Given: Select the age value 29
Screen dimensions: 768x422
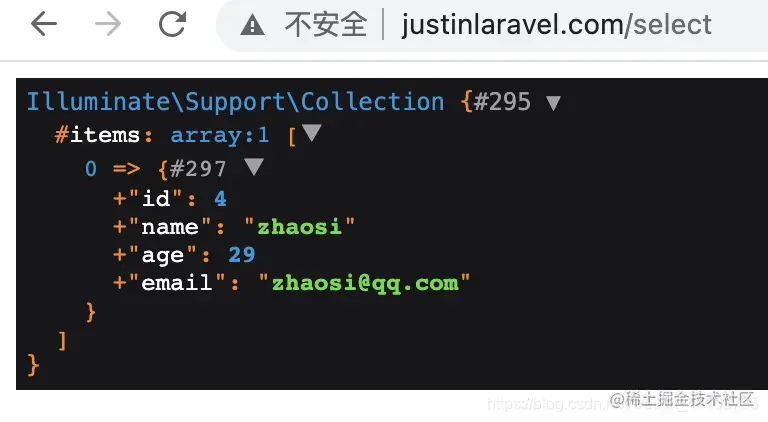Looking at the screenshot, I should (242, 255).
